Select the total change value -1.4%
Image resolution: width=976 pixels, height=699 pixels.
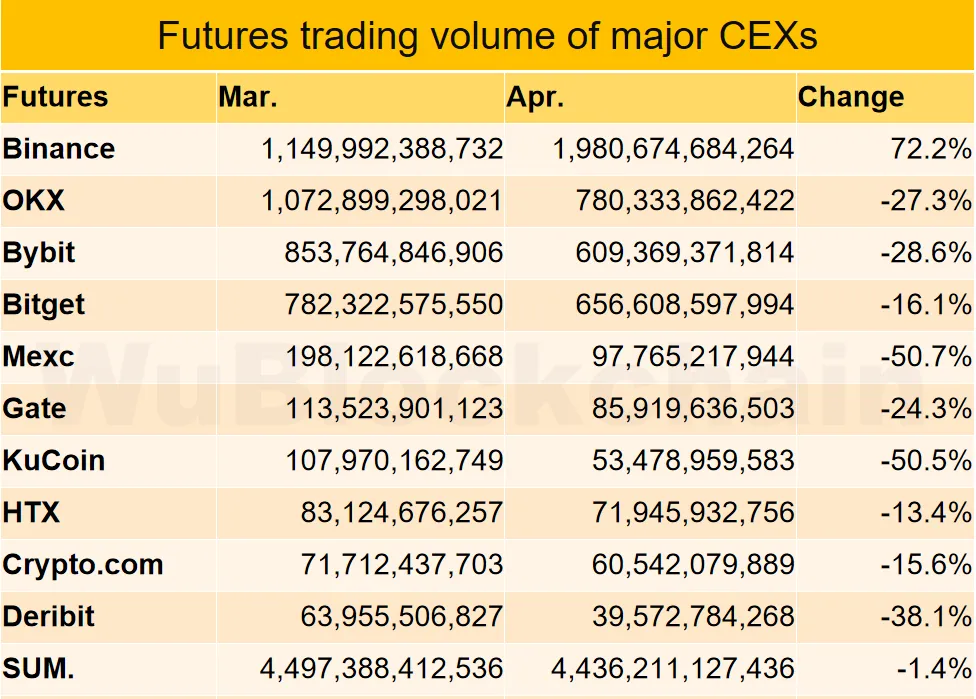(x=935, y=668)
